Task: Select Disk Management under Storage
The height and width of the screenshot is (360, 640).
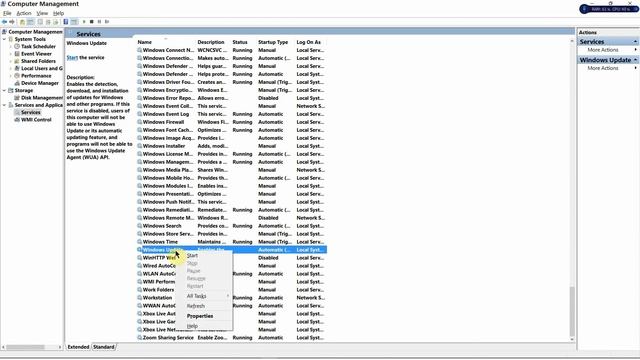Action: pyautogui.click(x=42, y=98)
